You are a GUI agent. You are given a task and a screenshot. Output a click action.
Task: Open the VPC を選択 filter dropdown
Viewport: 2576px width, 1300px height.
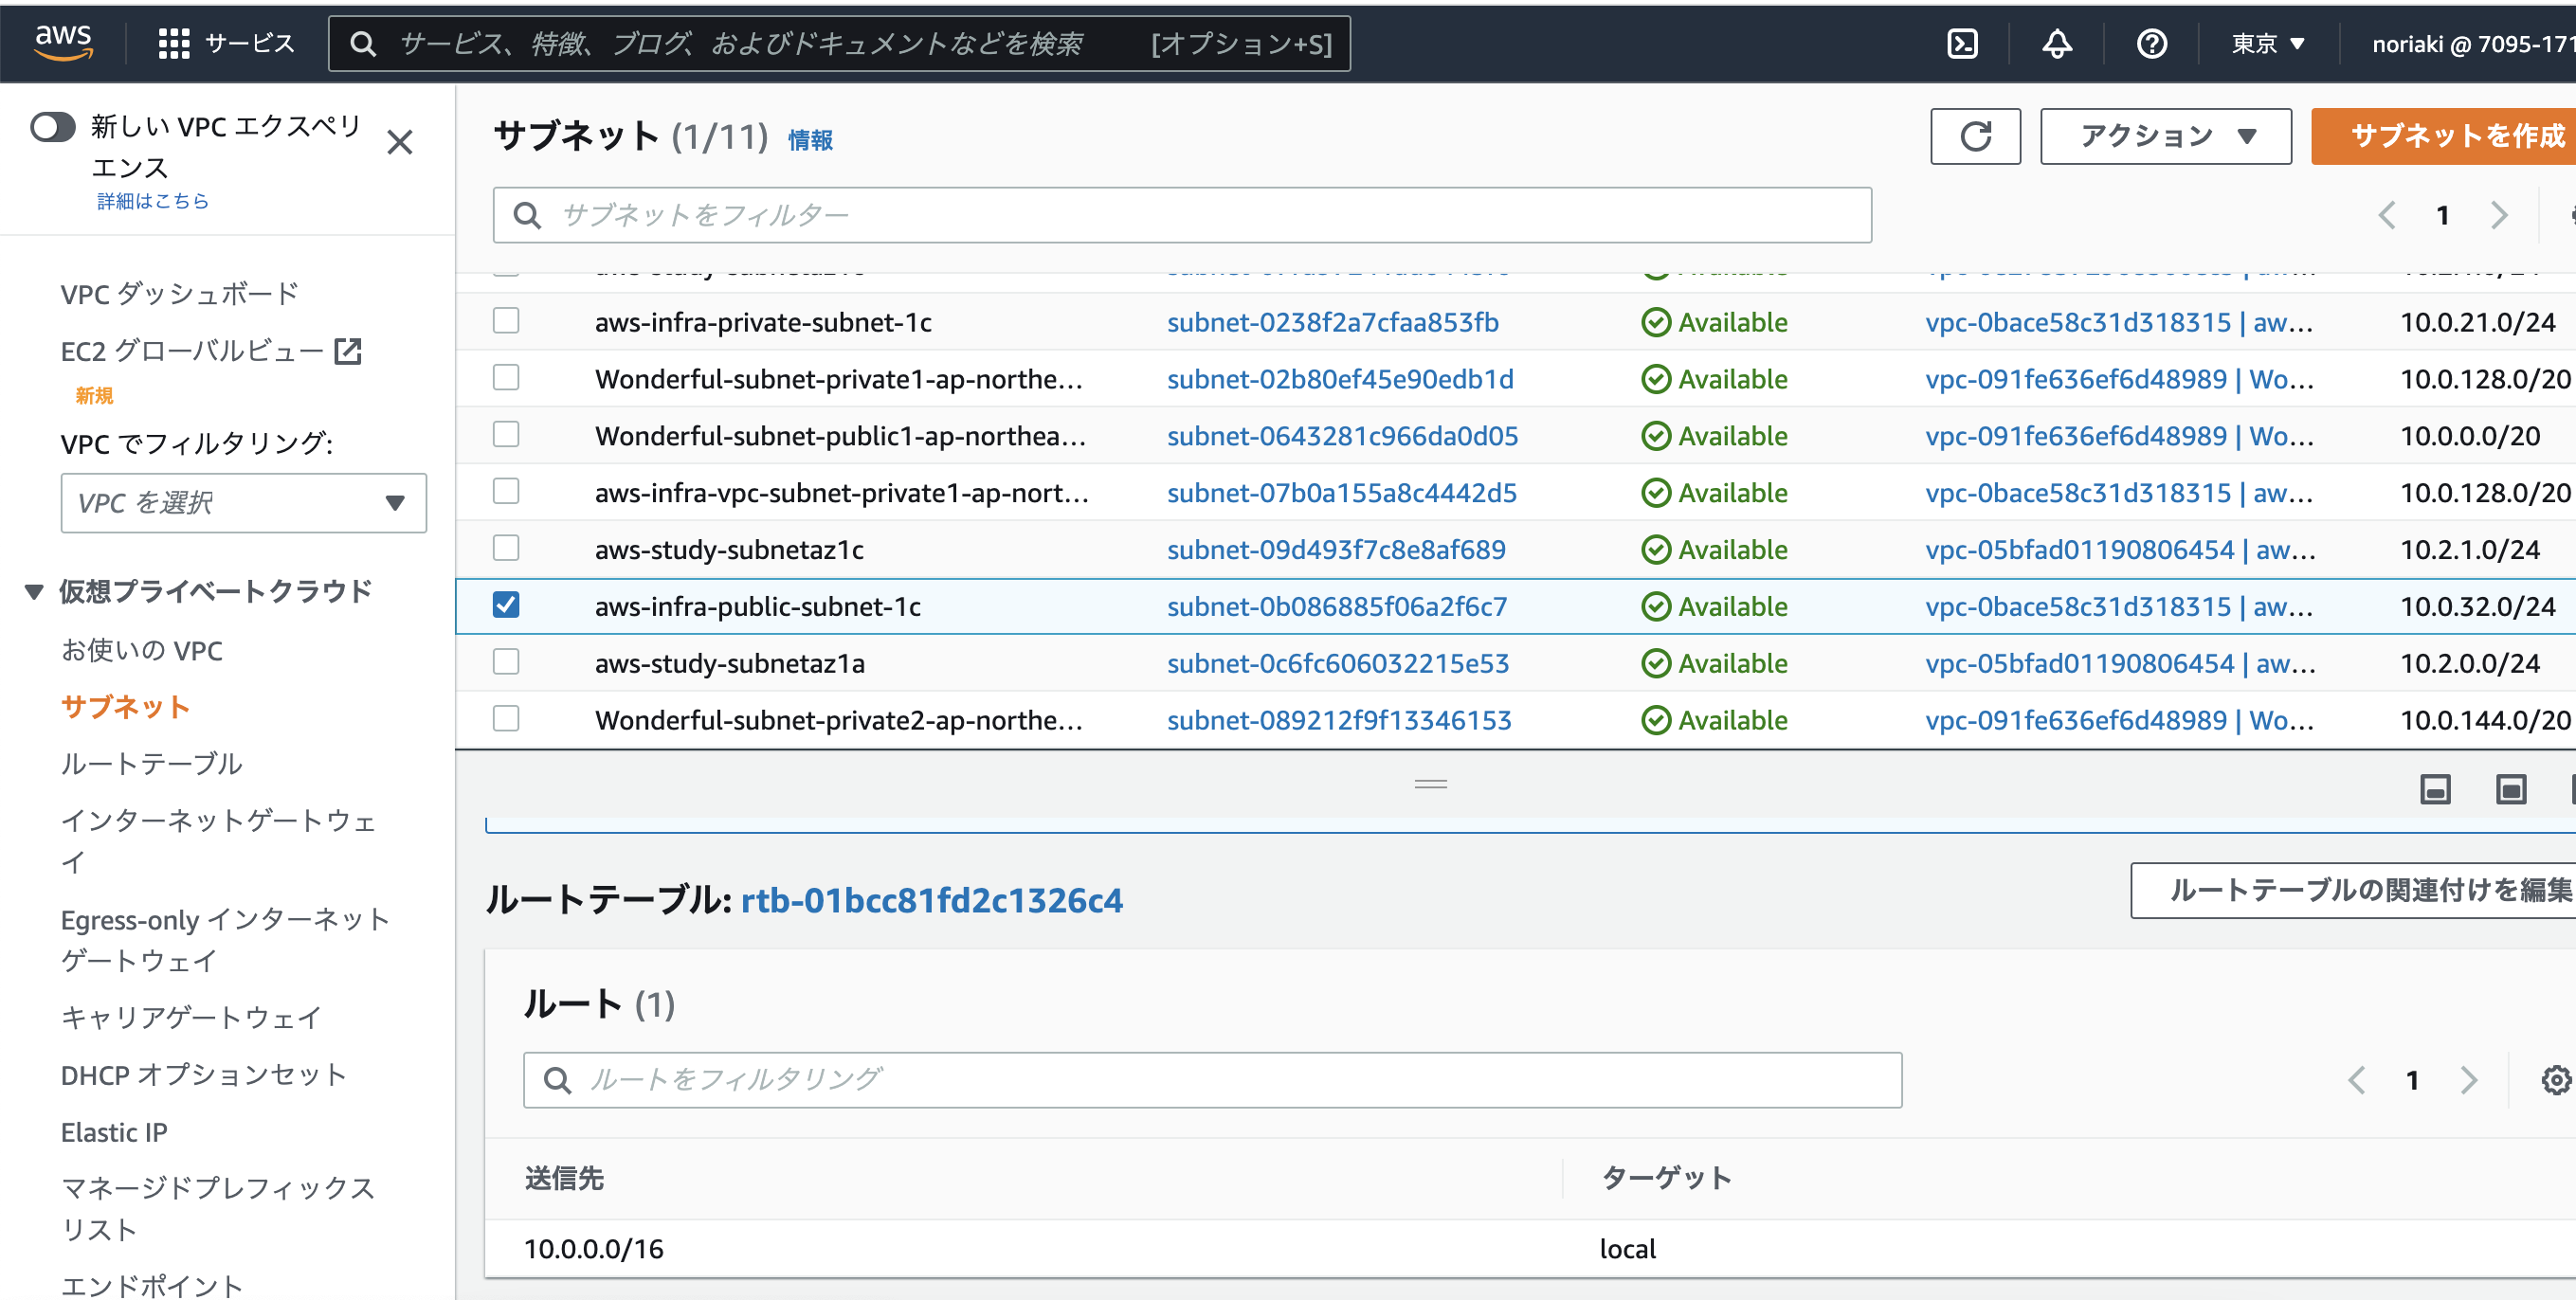click(243, 503)
